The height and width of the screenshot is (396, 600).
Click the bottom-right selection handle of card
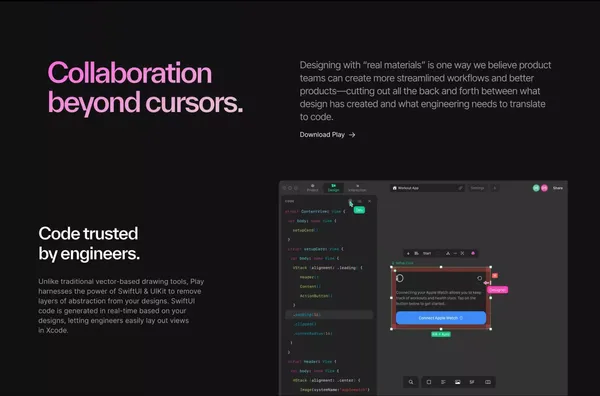tap(491, 329)
